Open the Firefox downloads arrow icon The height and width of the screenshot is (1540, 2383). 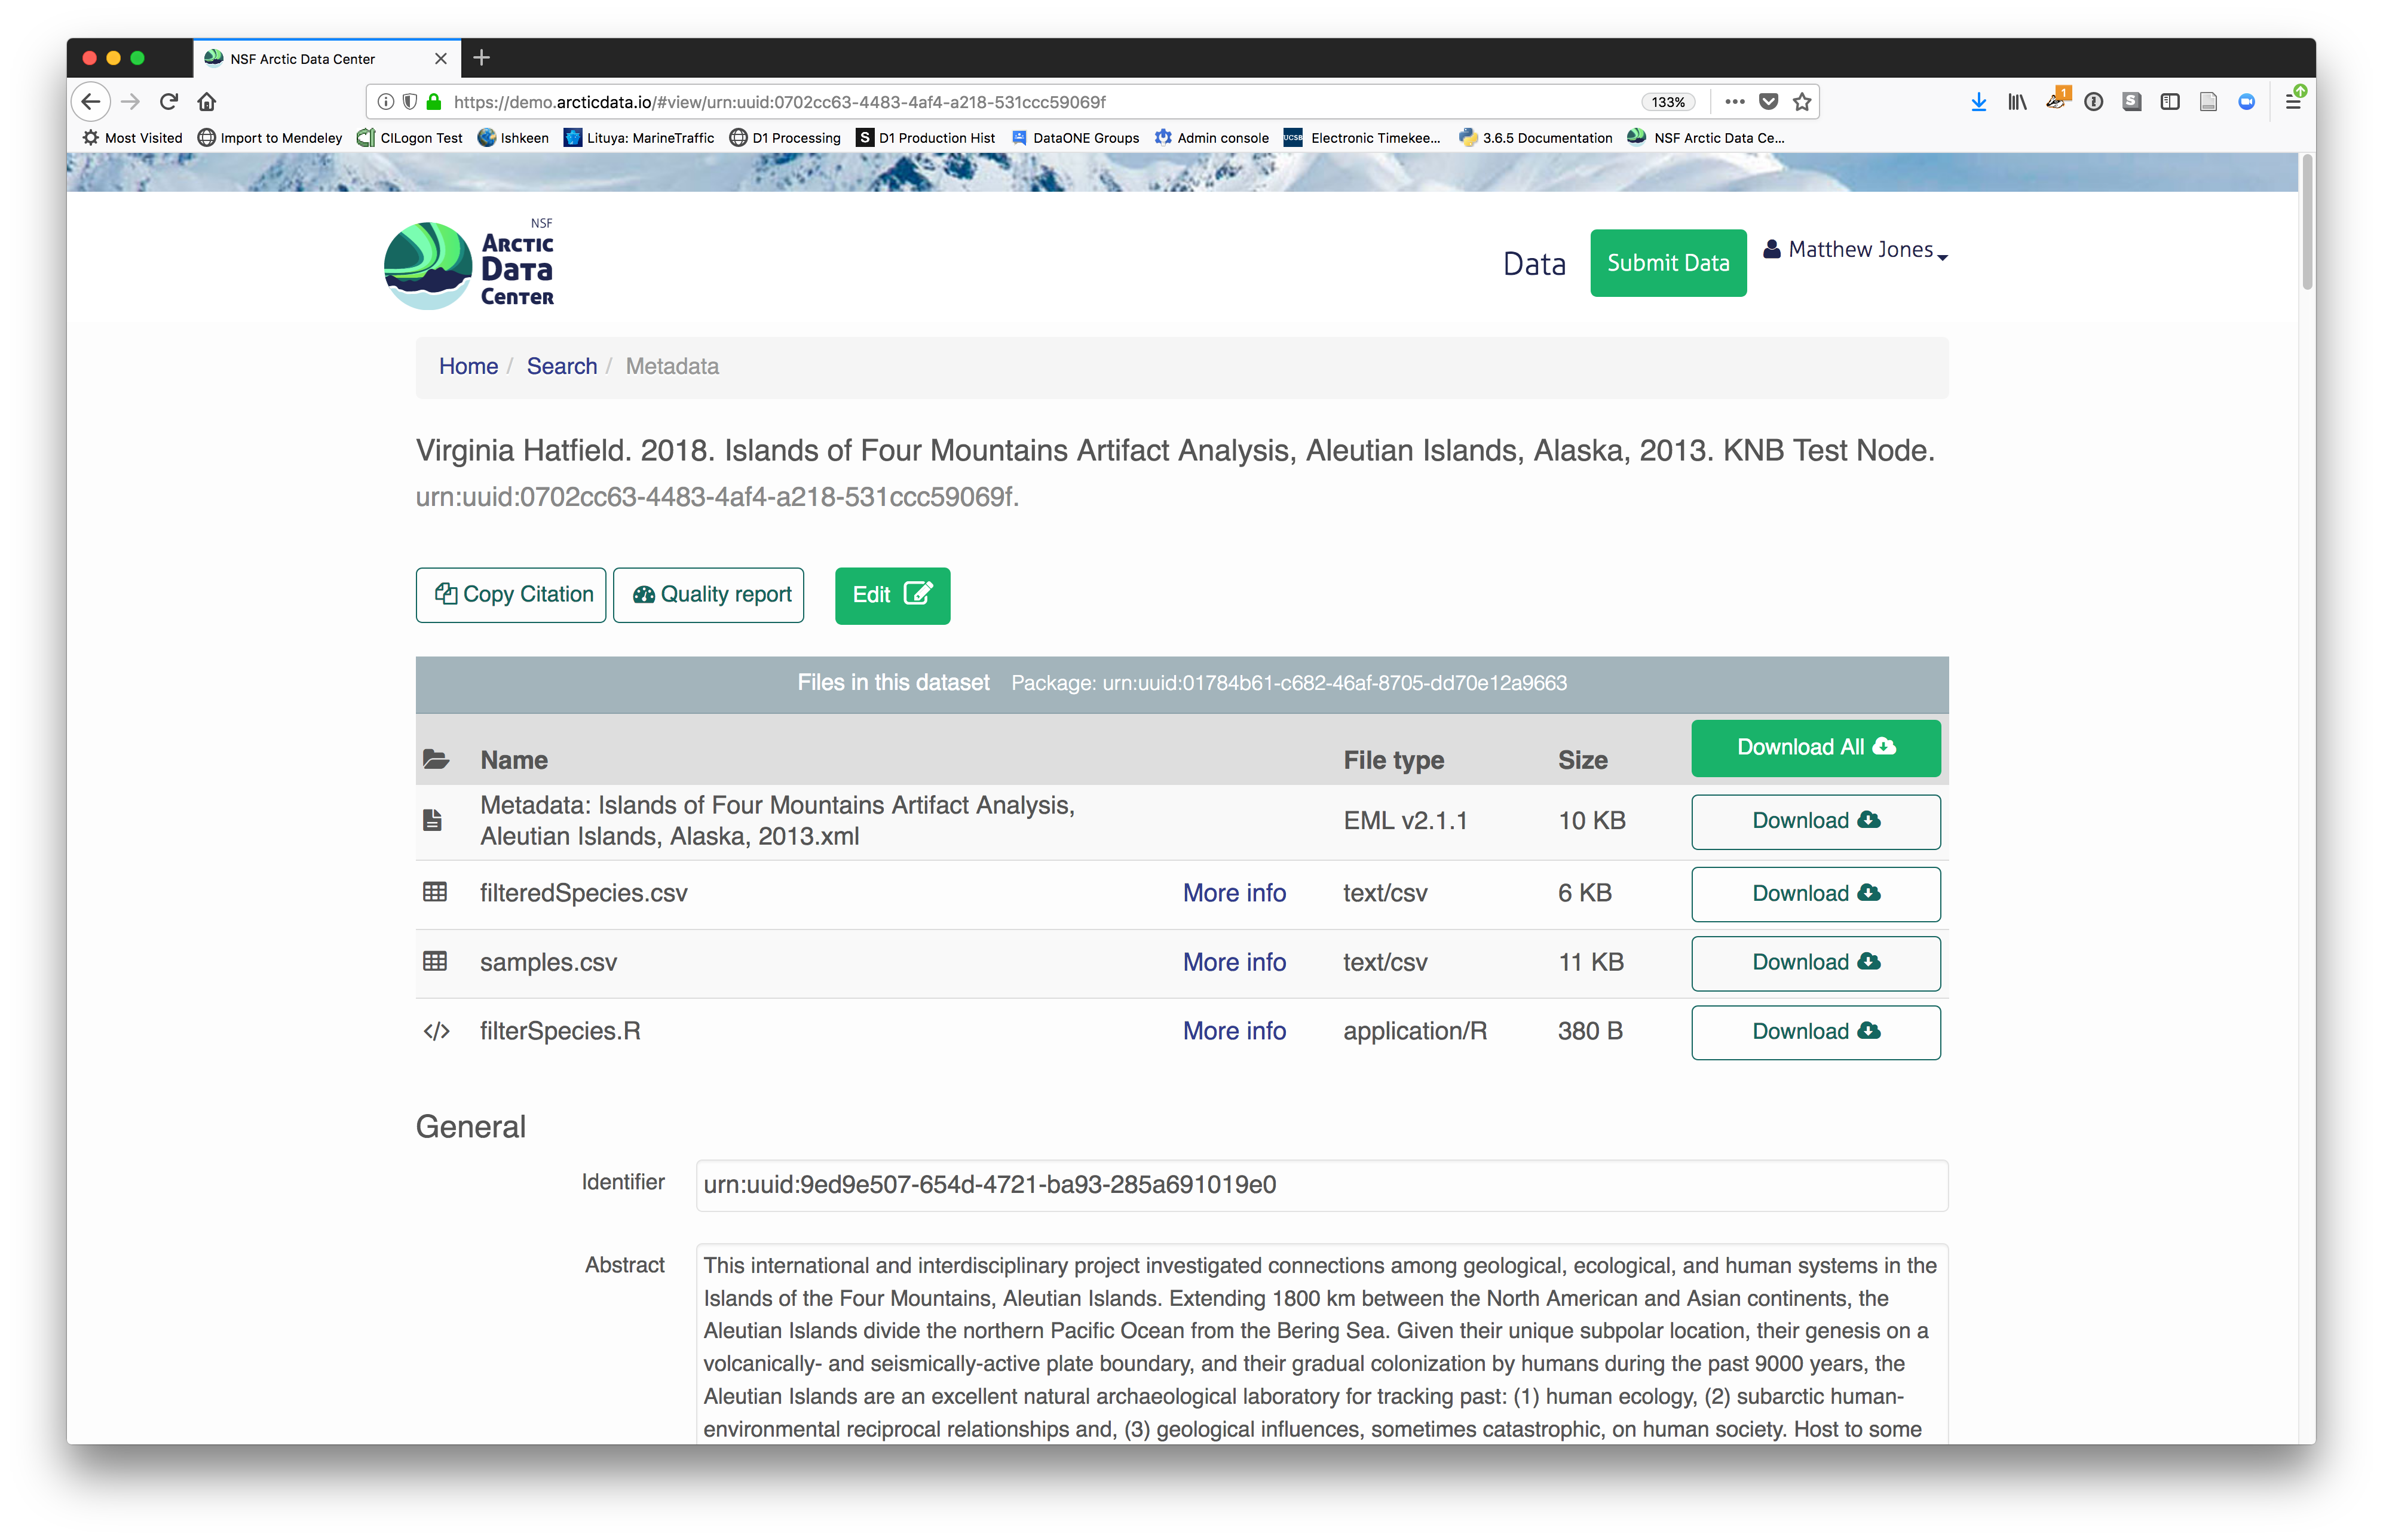[1978, 102]
